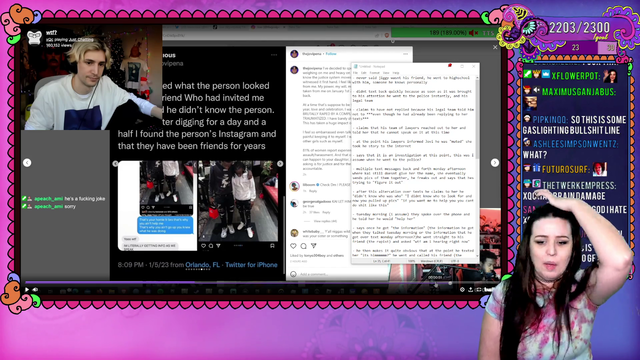
Task: Click the PIPKINOO username in chat
Action: point(550,120)
